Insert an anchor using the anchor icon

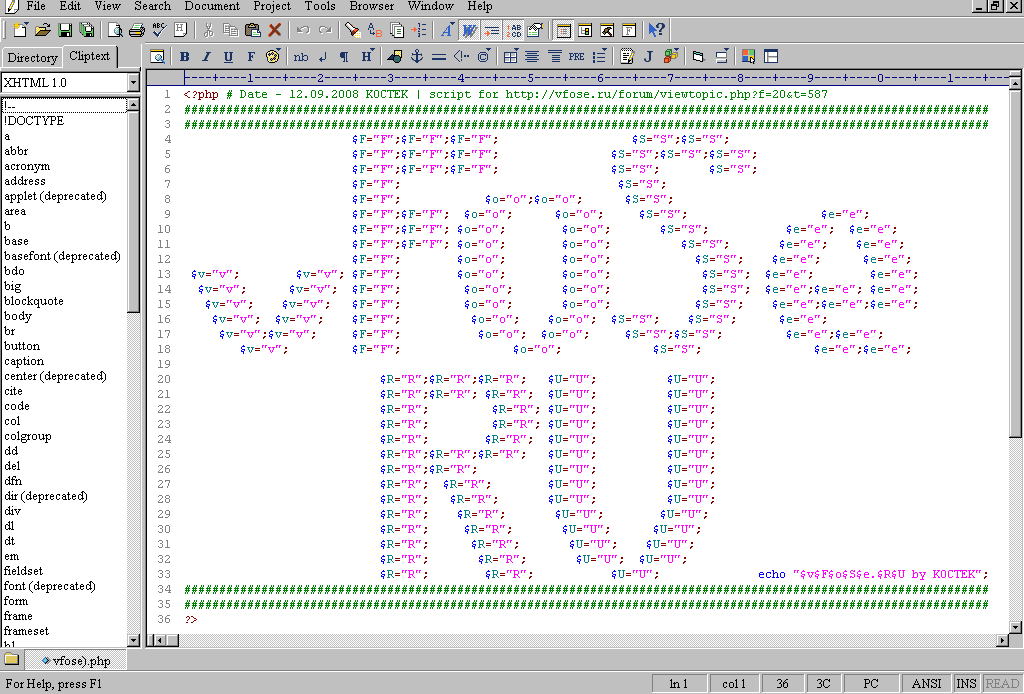point(417,57)
